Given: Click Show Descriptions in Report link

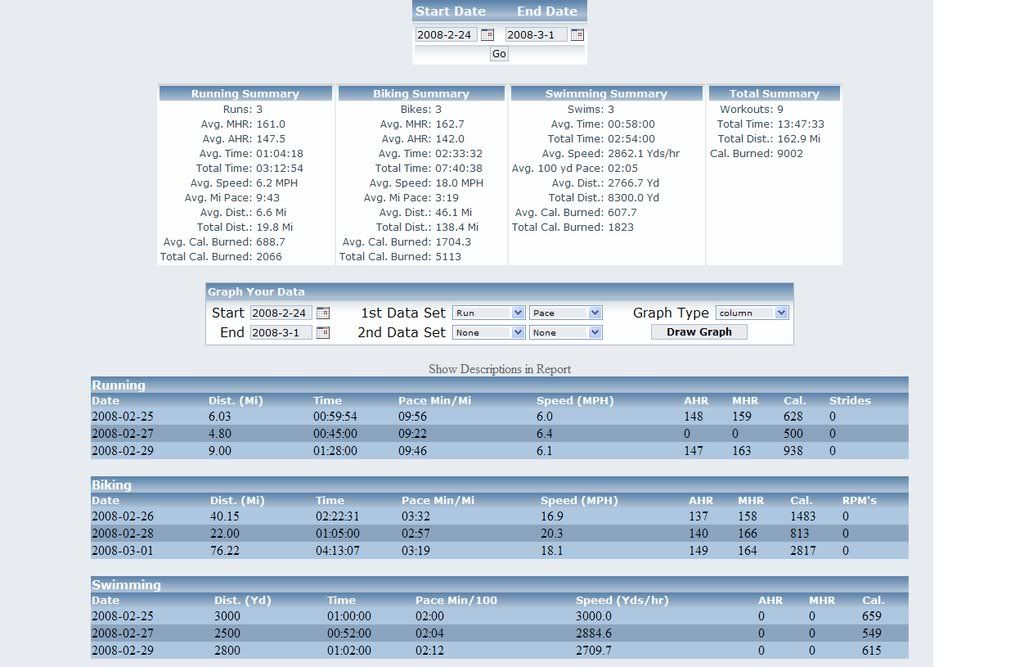Looking at the screenshot, I should (x=500, y=369).
